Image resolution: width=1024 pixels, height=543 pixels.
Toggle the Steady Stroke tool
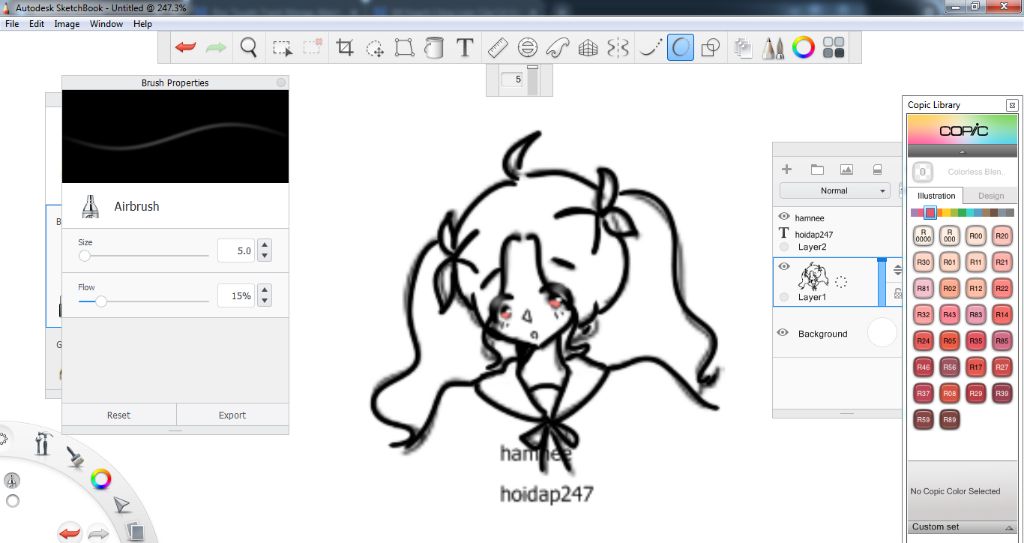coord(650,48)
